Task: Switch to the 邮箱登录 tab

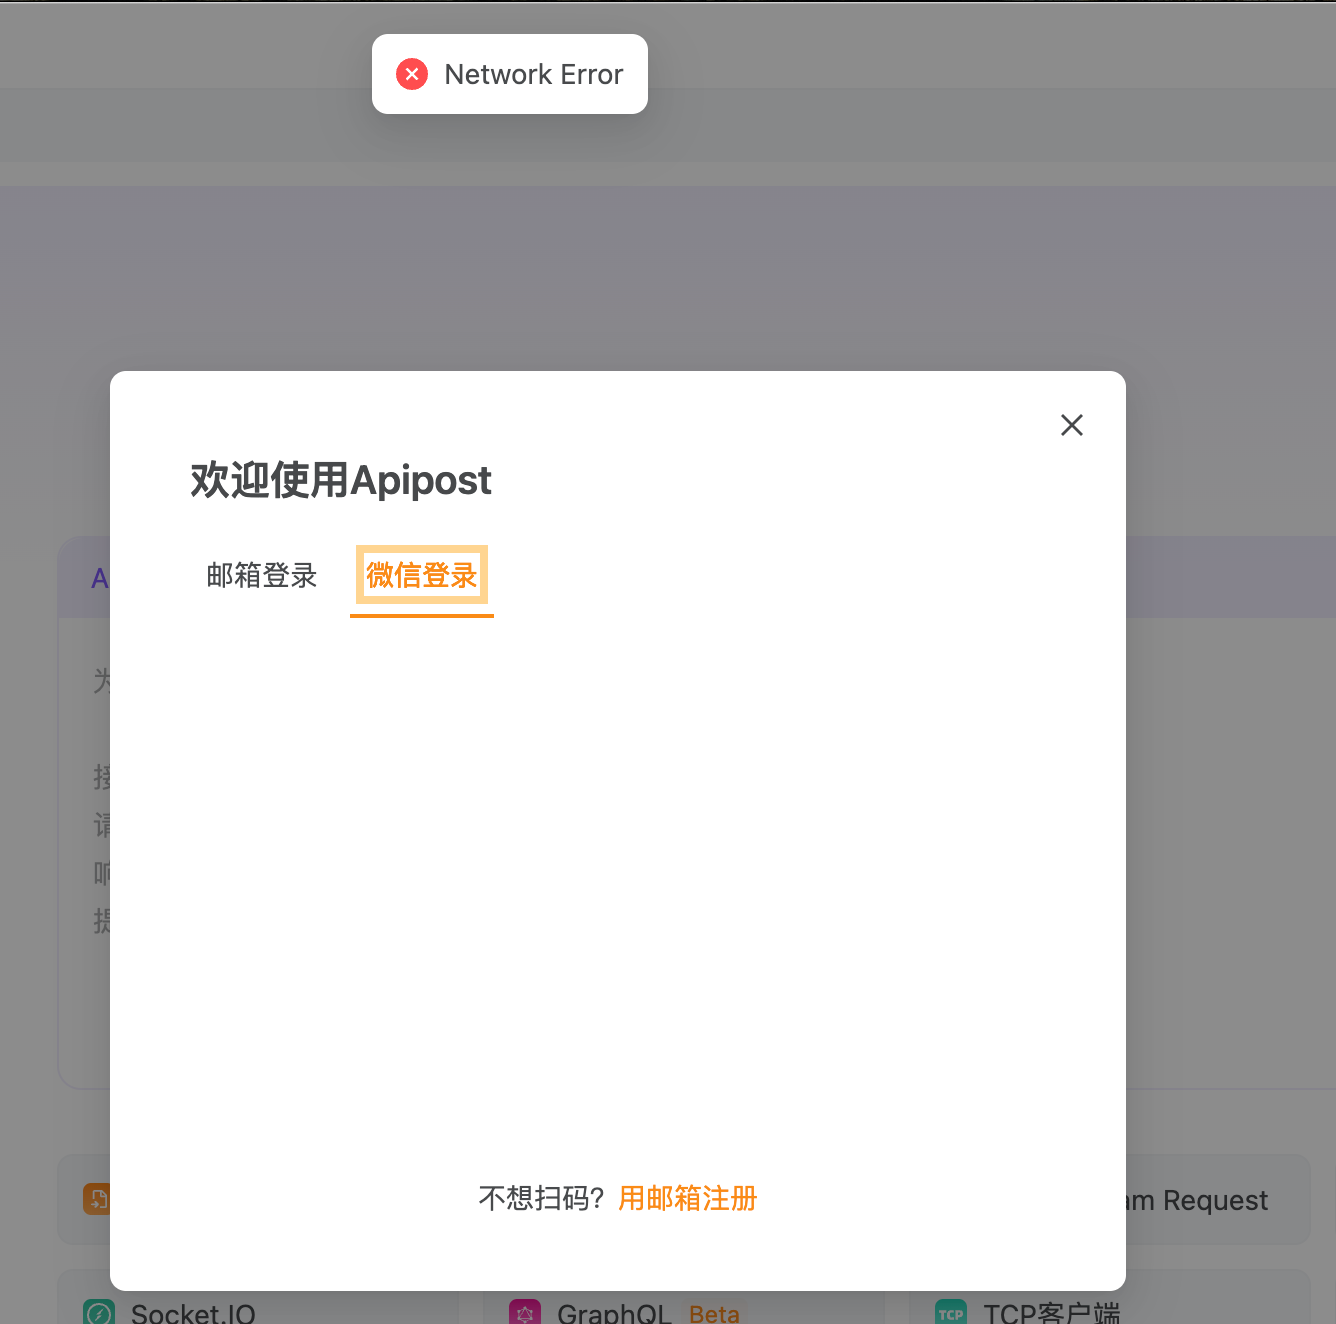Action: 261,575
